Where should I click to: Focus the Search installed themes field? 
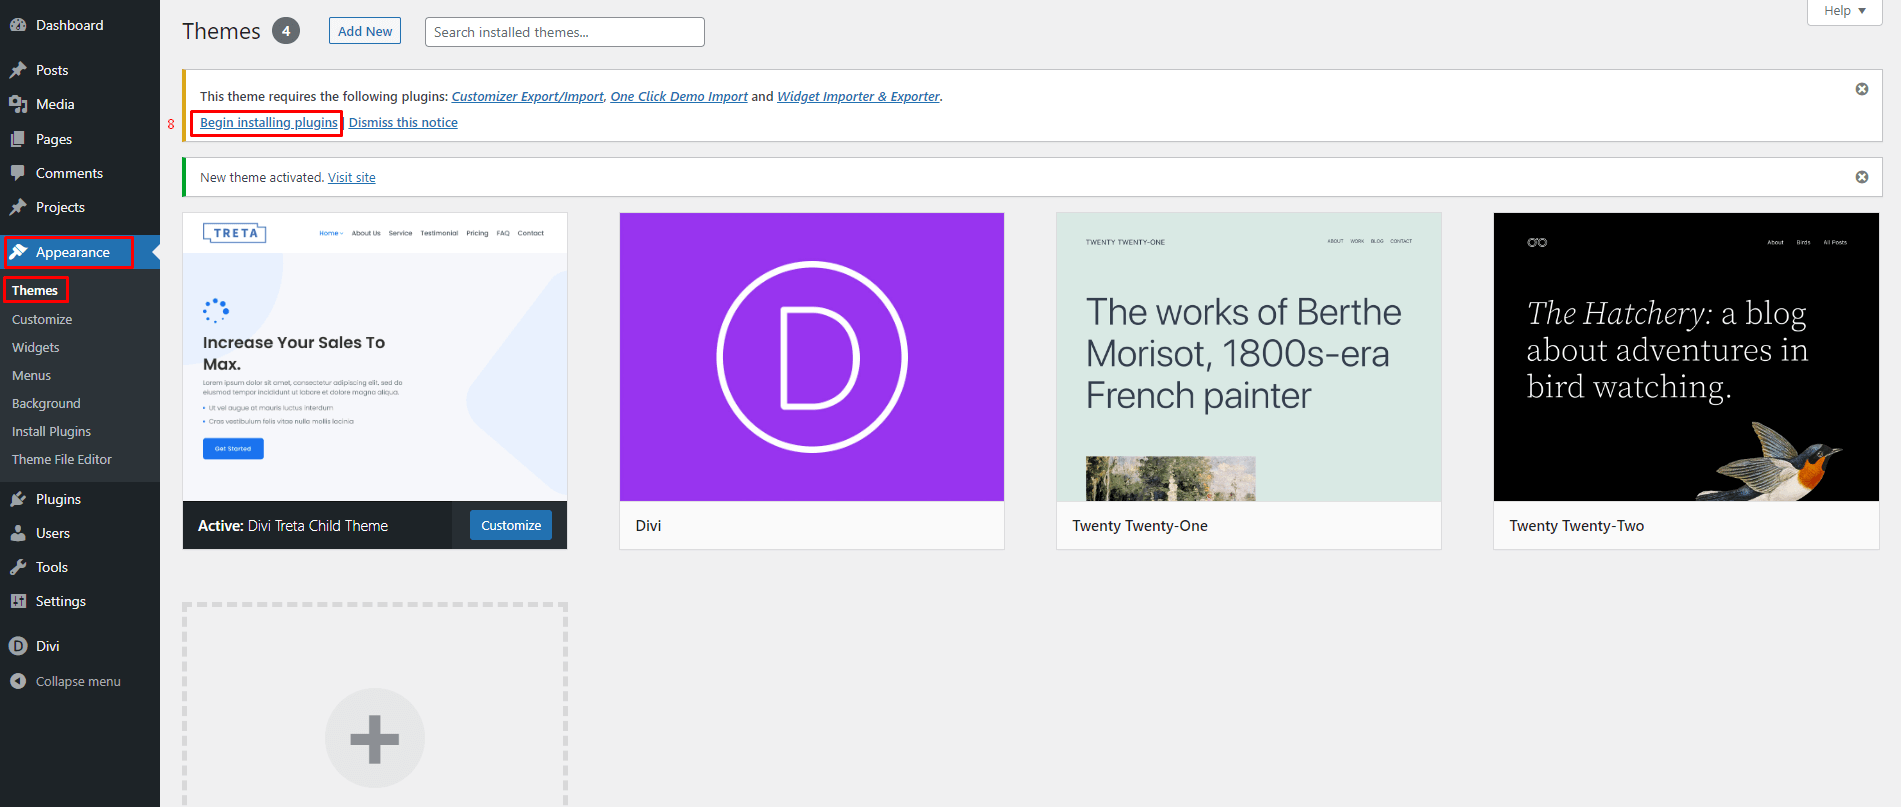pyautogui.click(x=565, y=32)
